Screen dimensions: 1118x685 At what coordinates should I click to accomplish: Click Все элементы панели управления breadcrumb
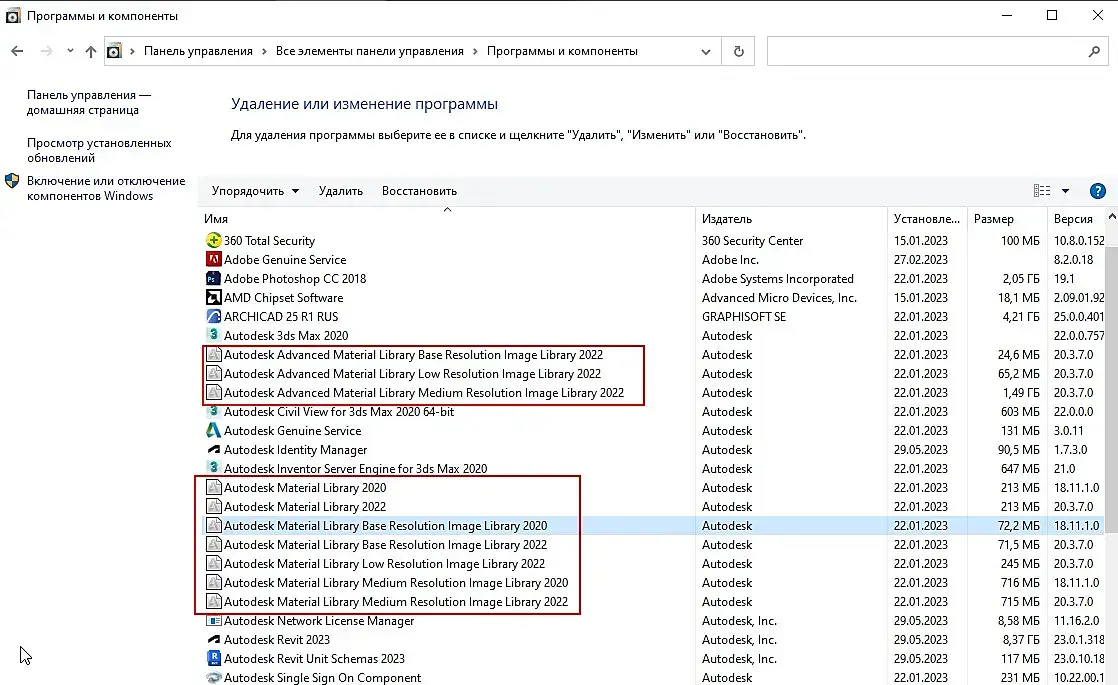[x=369, y=51]
